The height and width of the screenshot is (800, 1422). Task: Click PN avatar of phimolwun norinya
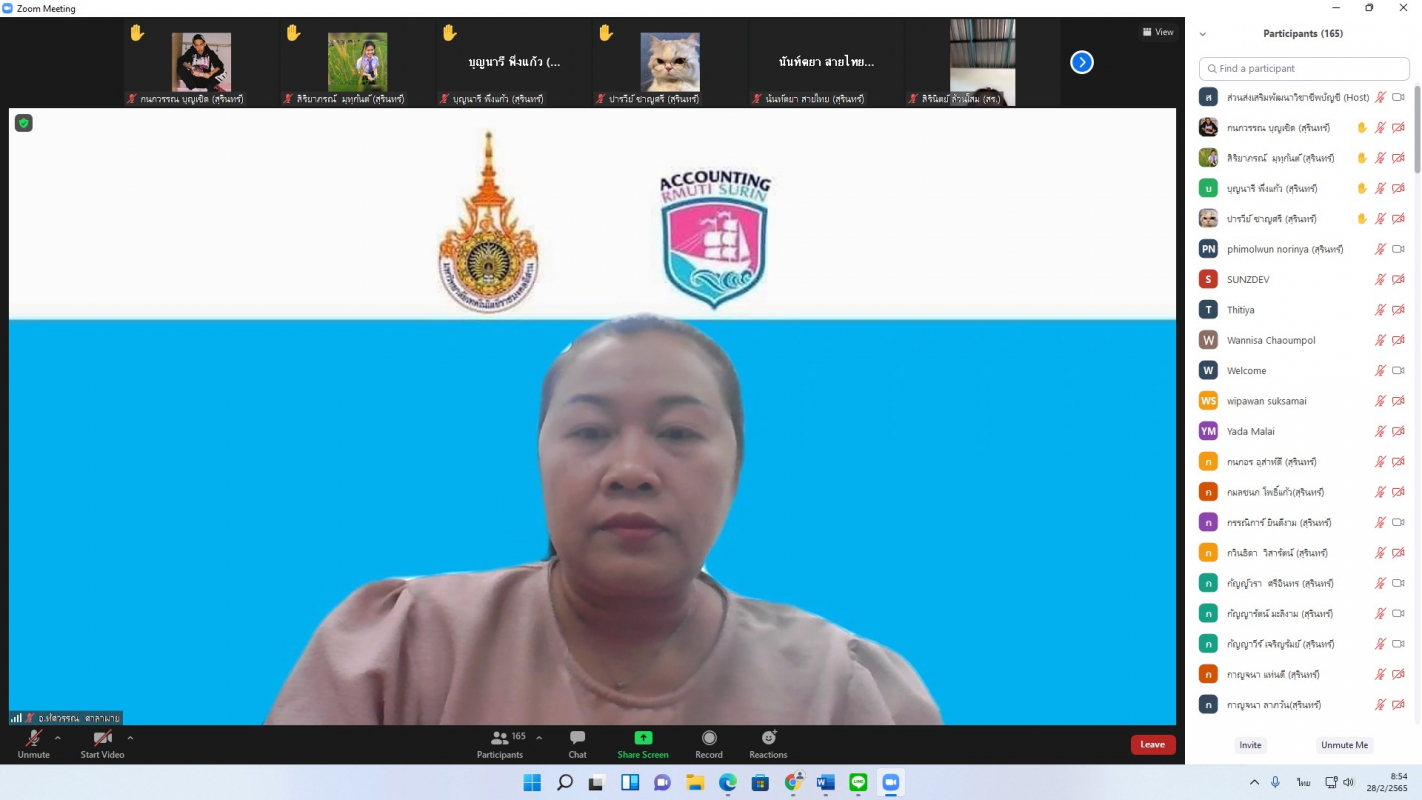[1208, 249]
